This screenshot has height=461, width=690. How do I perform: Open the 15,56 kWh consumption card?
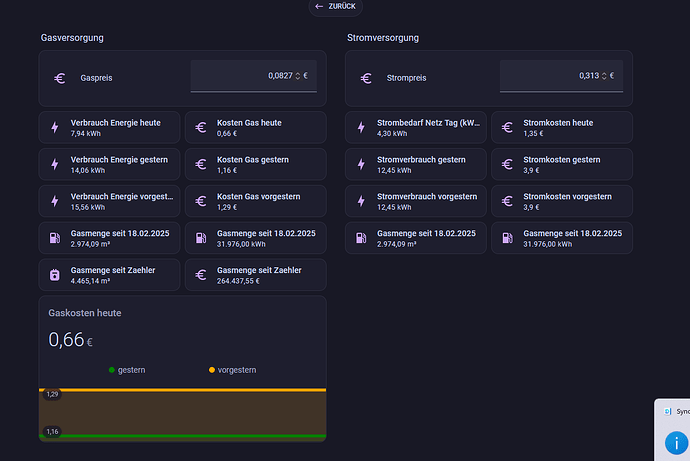[110, 201]
